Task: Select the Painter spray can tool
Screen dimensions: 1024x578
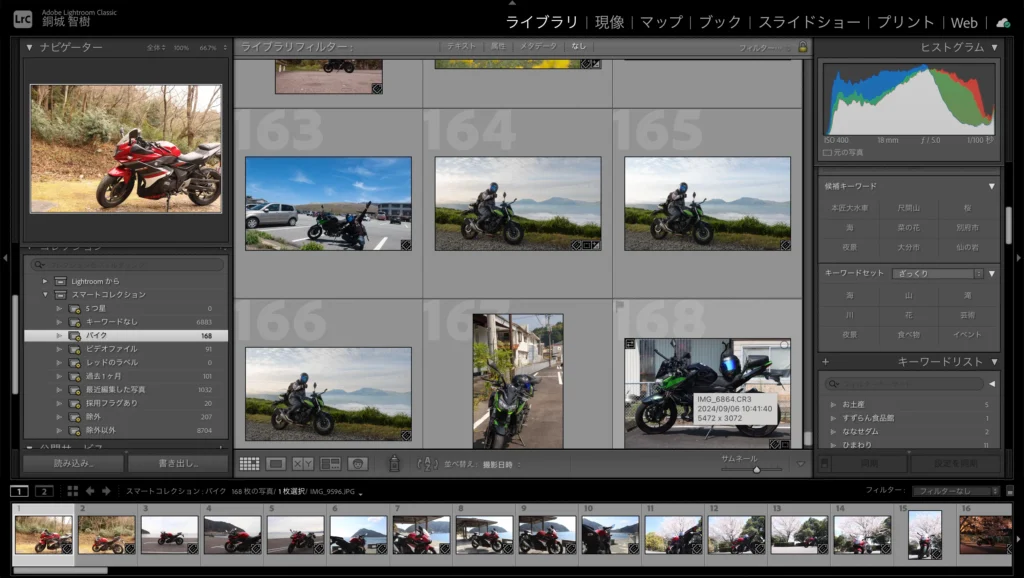Action: point(394,464)
